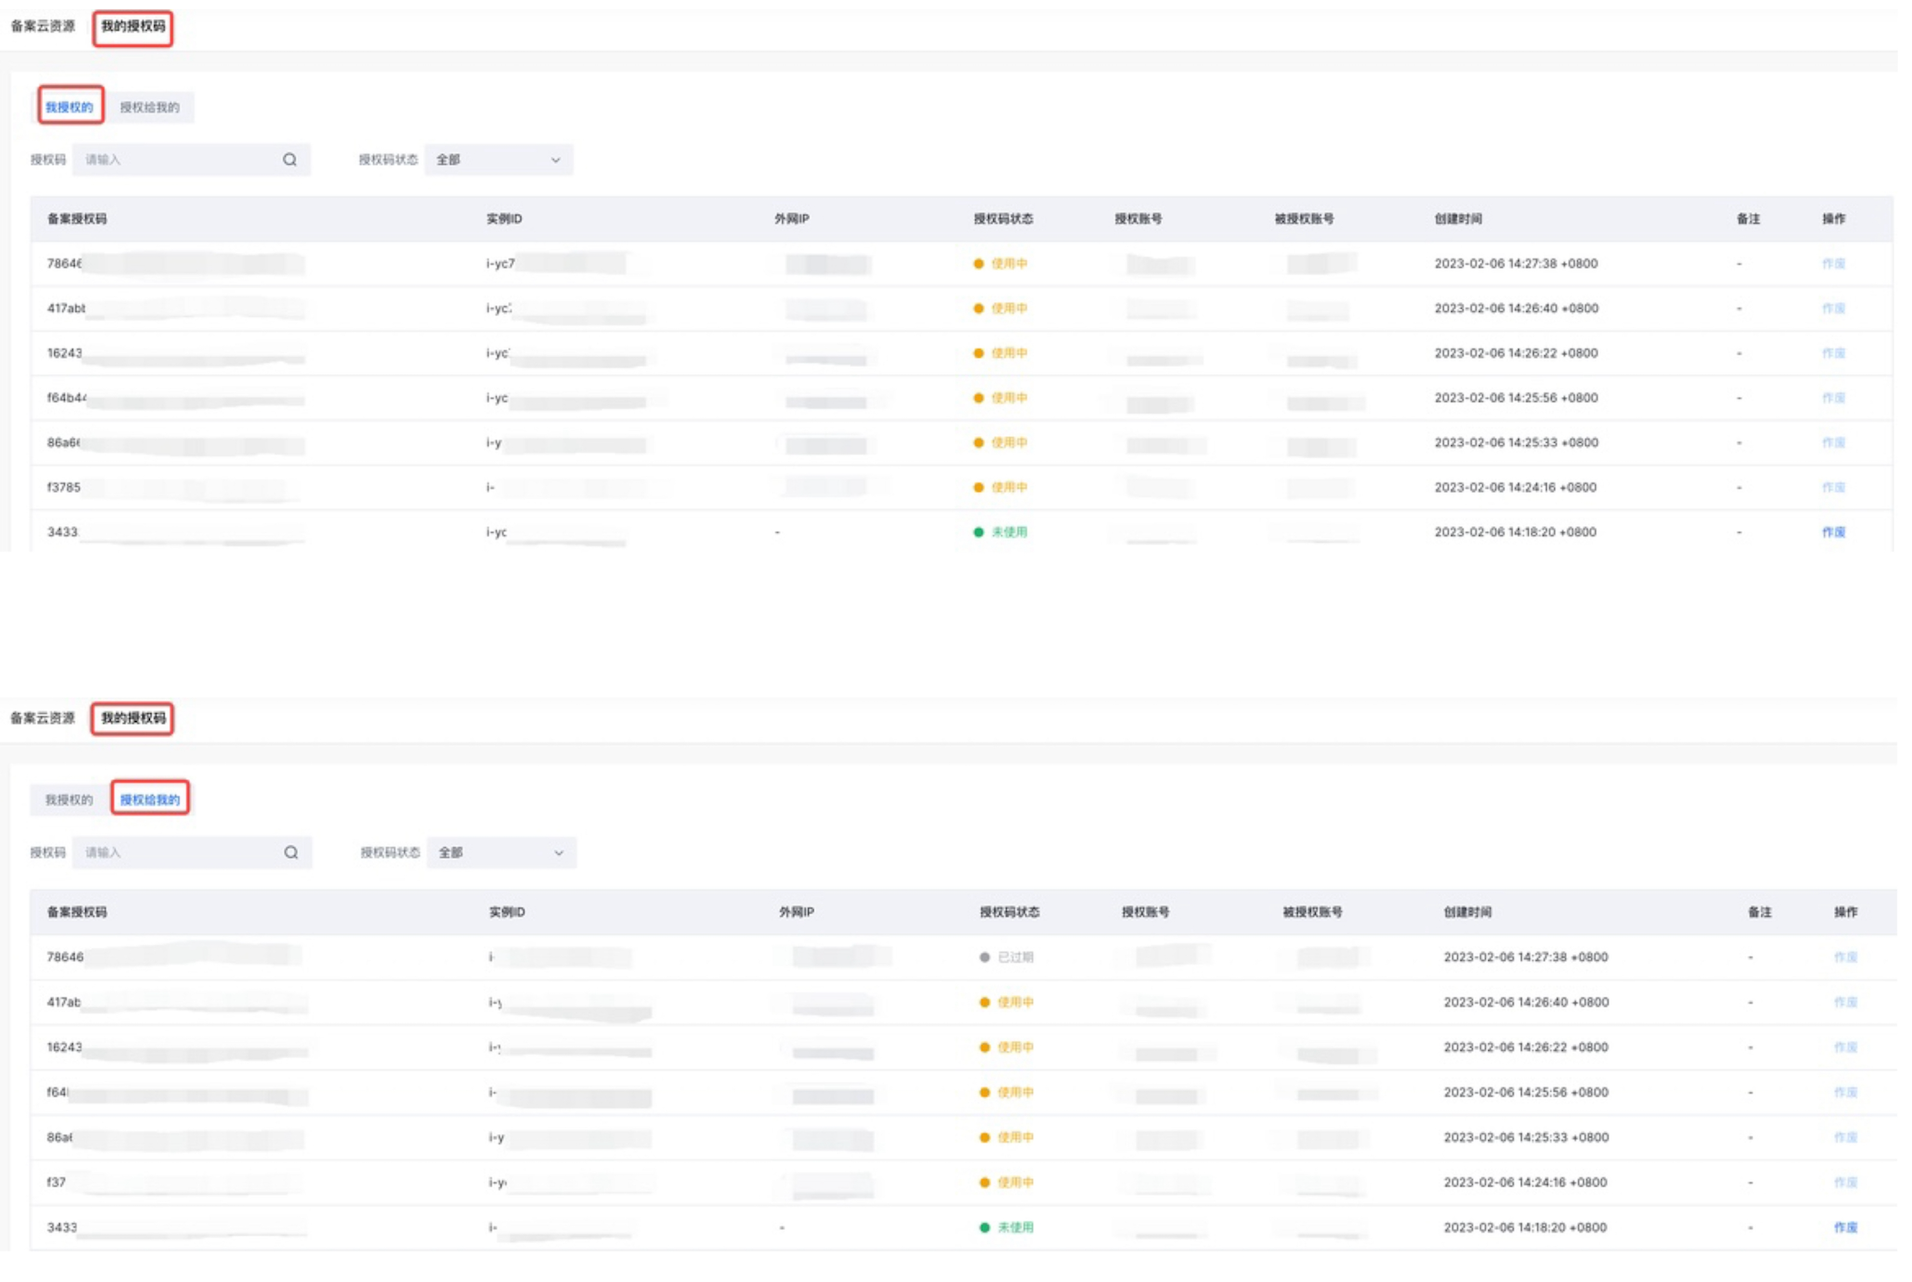1912x1282 pixels.
Task: Click 作废 for code 3433 in 我授权的 list
Action: pos(1833,532)
